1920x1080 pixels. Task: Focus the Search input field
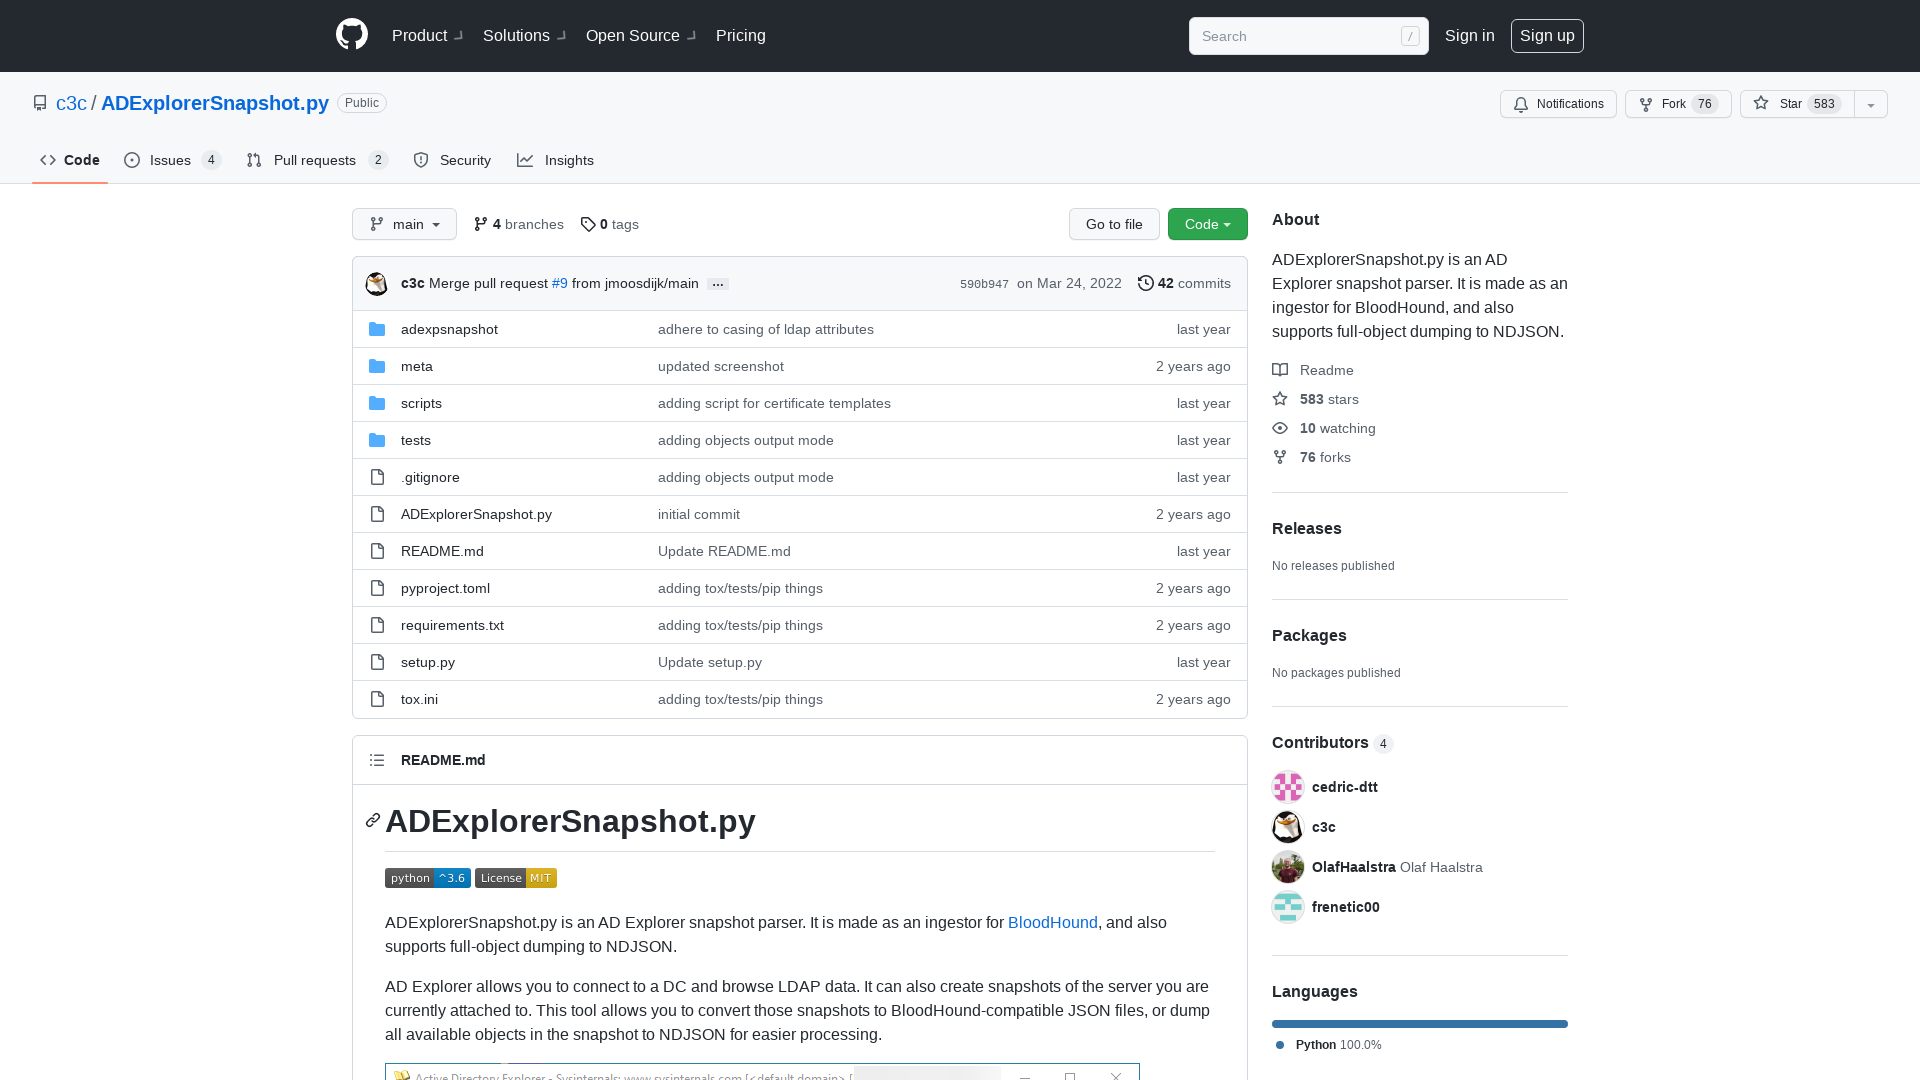(x=1308, y=36)
